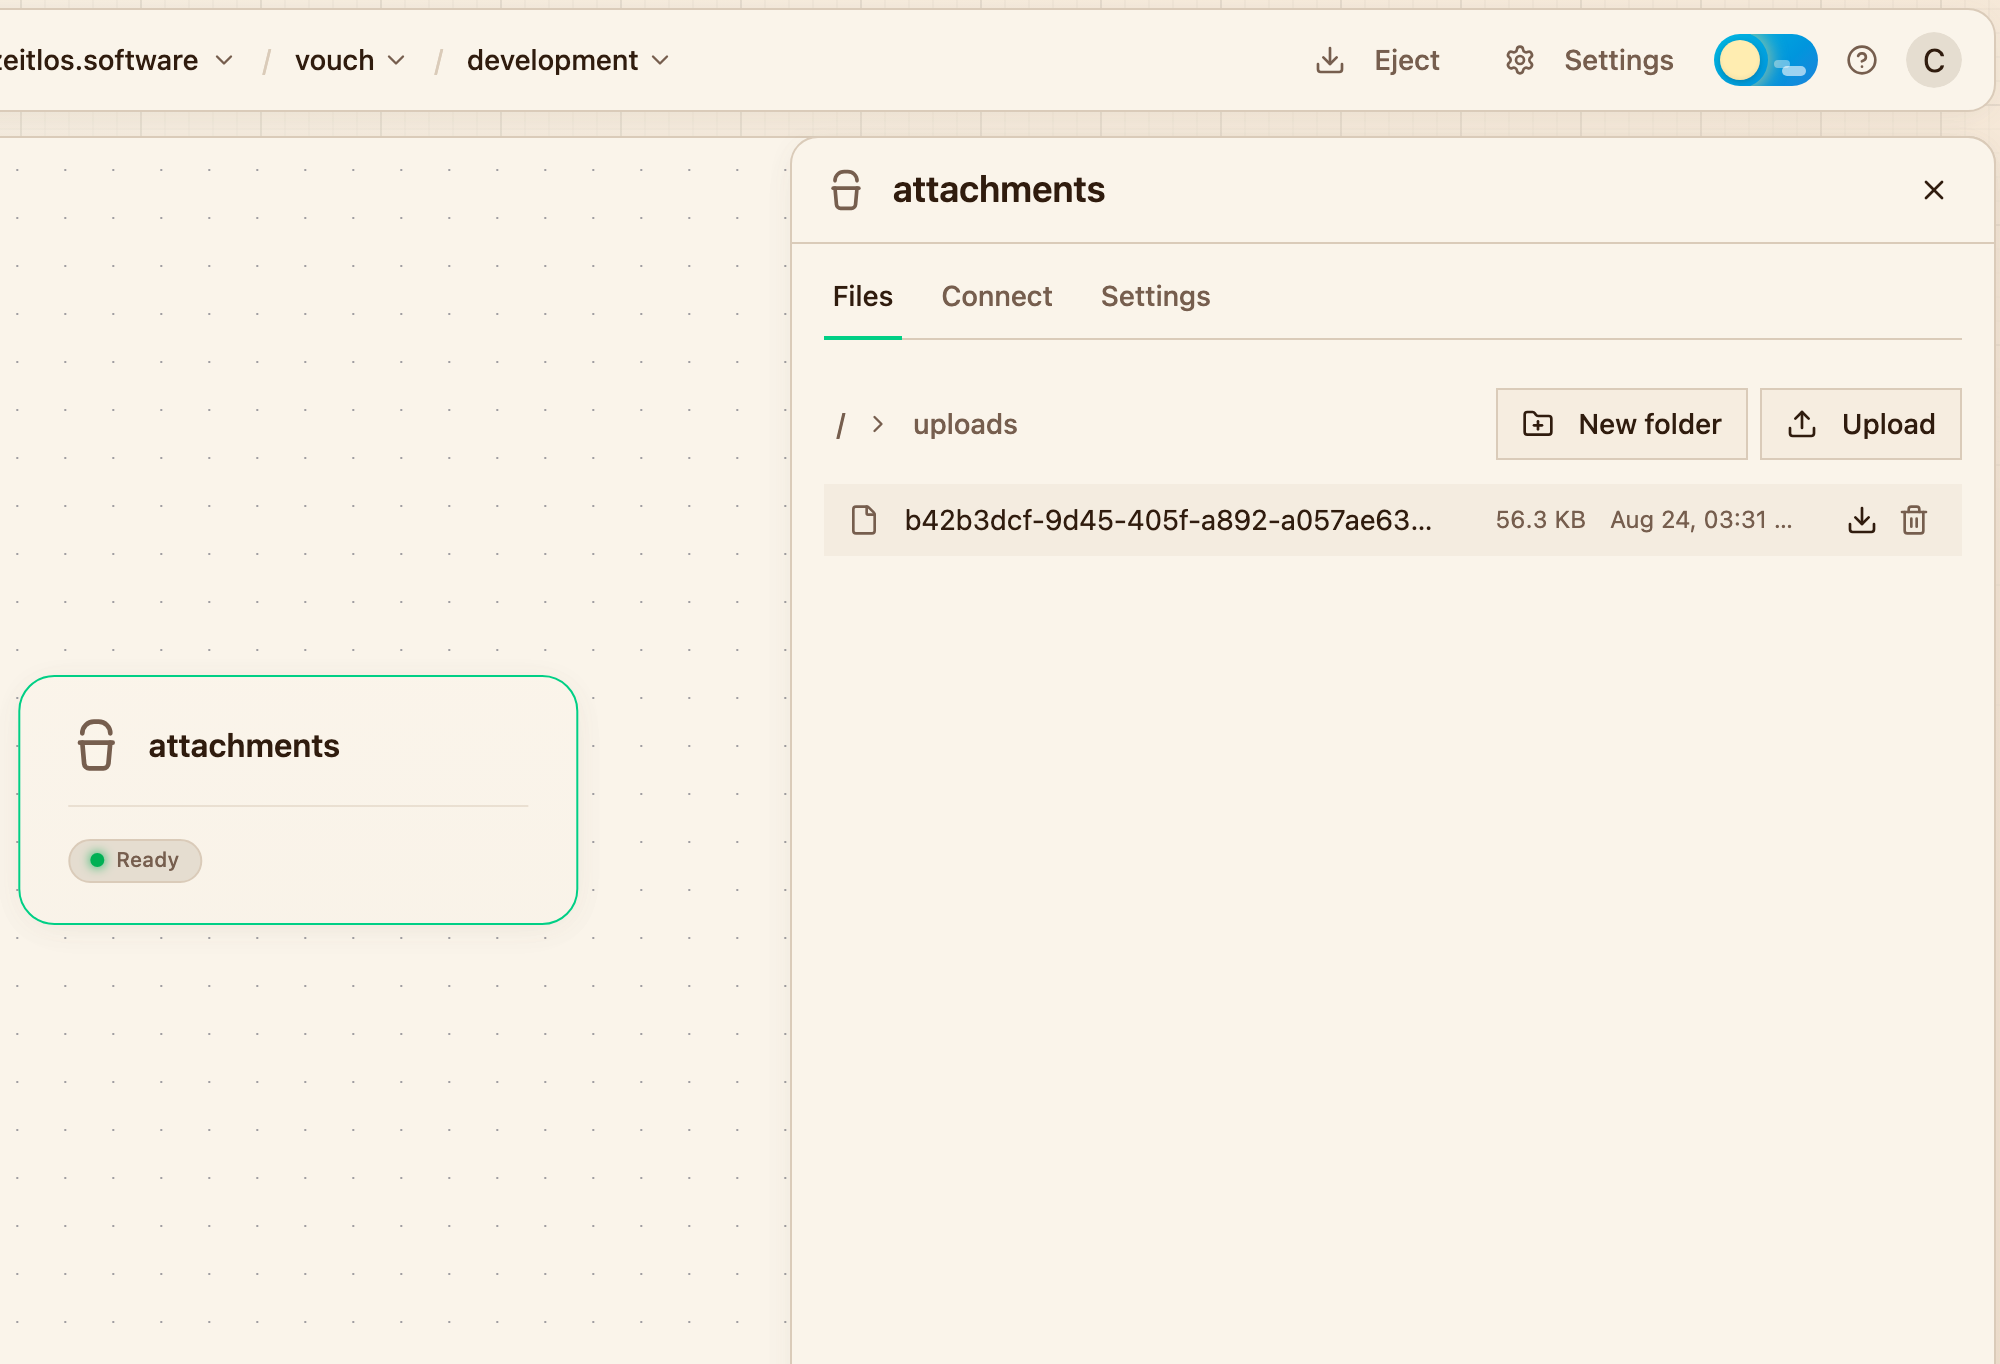2000x1364 pixels.
Task: Click the file icon beside b42b3dcf
Action: [864, 520]
